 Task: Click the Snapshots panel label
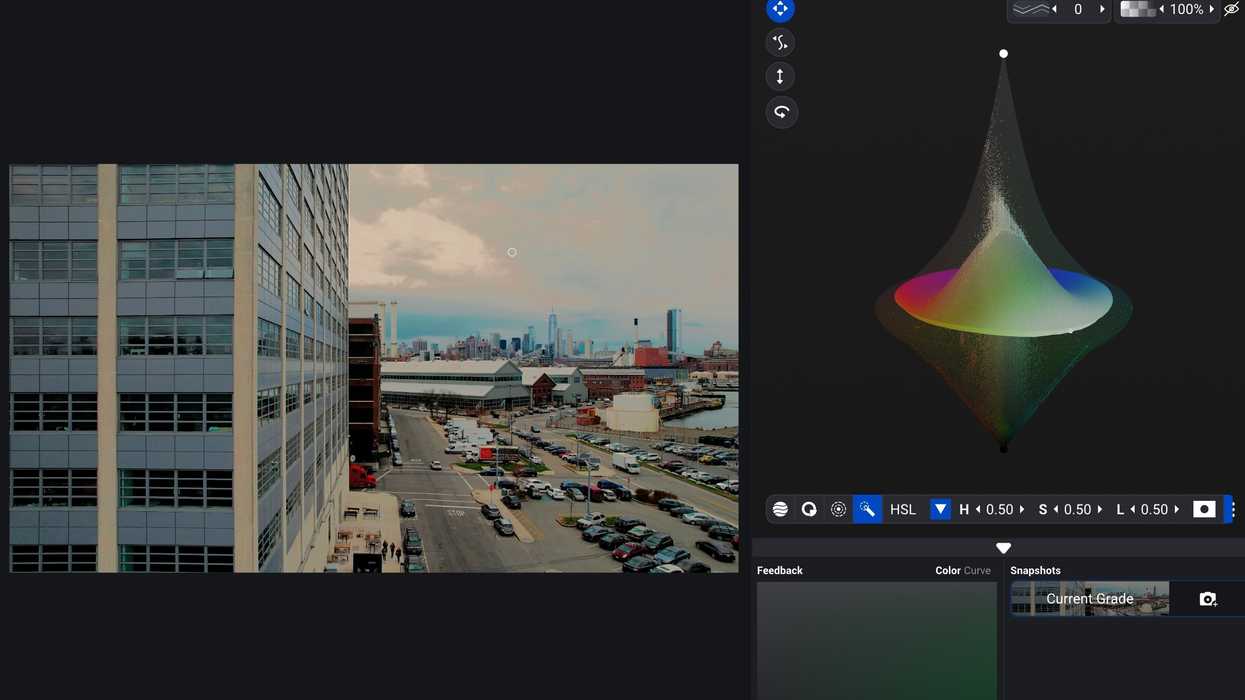(1035, 571)
